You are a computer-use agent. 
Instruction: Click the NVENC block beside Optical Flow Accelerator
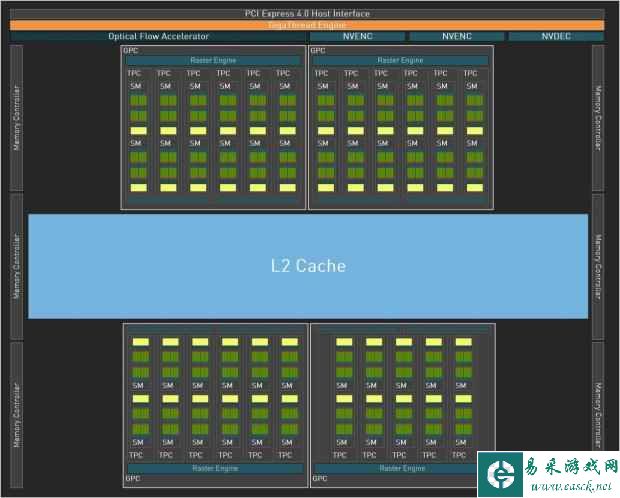point(357,36)
